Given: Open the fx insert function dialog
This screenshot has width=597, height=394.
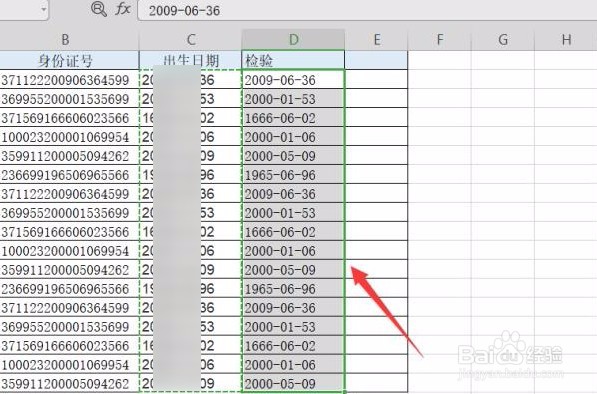Looking at the screenshot, I should tap(123, 9).
